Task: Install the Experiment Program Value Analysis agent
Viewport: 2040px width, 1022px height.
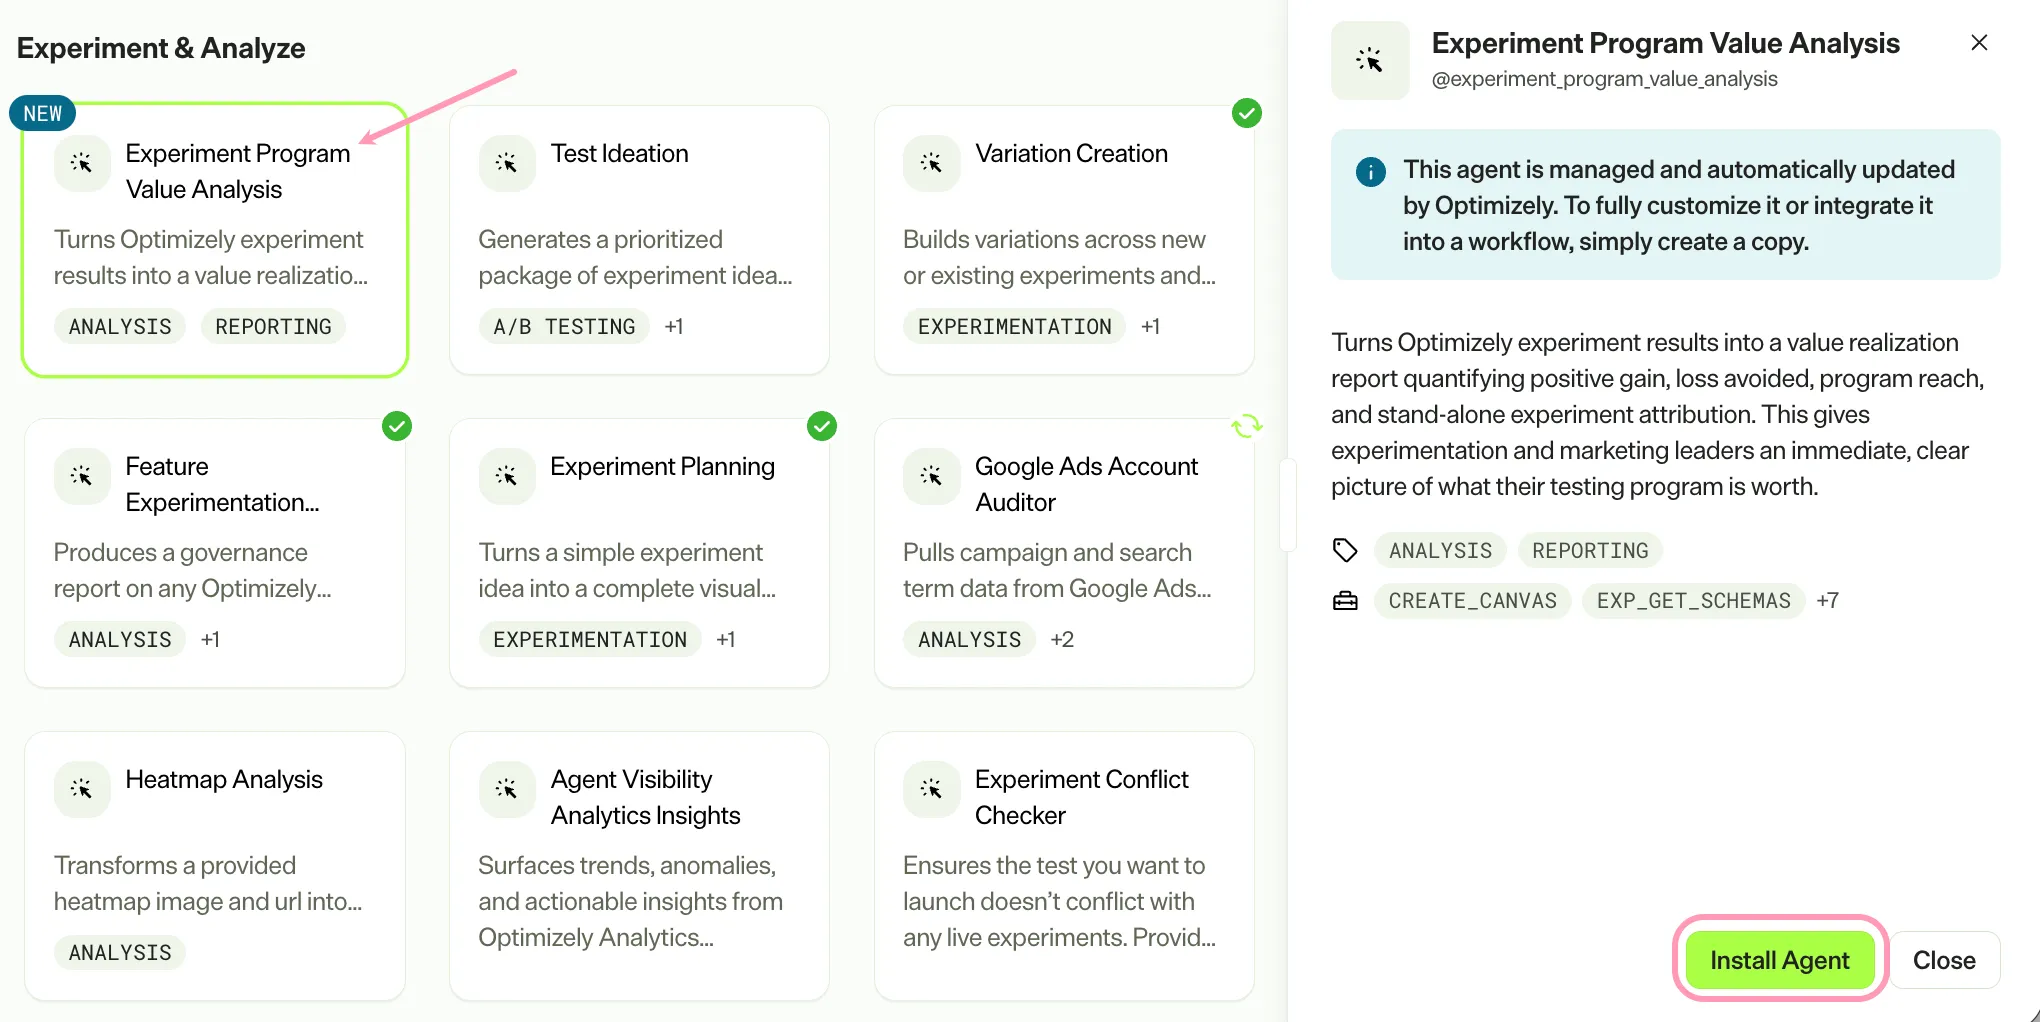Action: 1780,960
